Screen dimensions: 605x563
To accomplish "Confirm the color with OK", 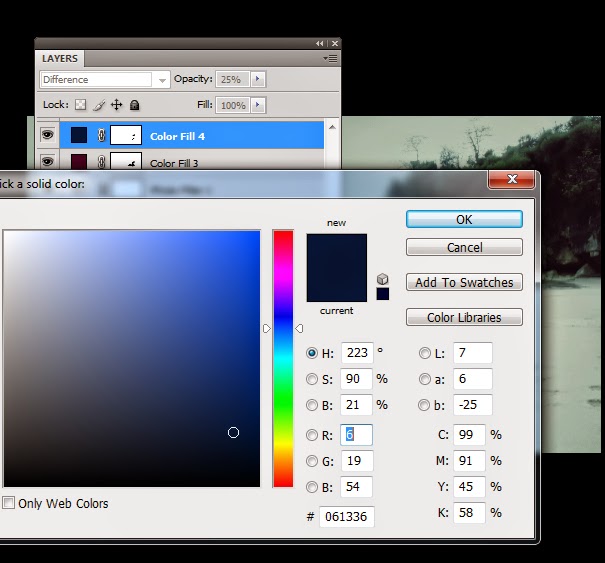I will pos(464,219).
